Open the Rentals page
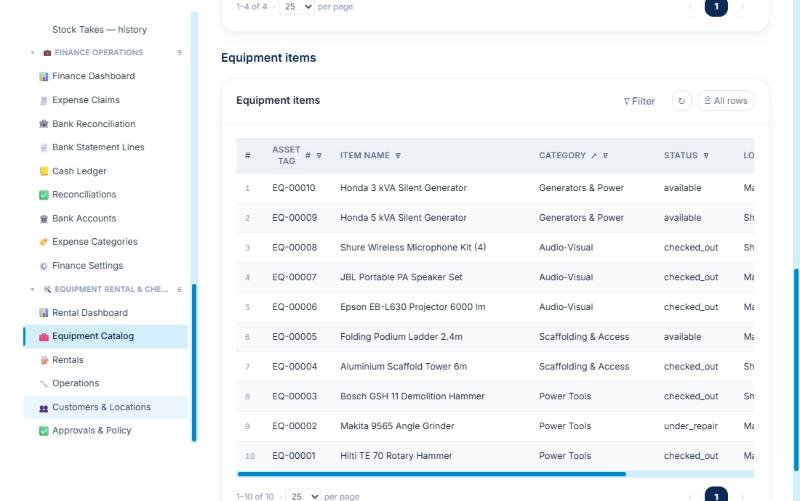Screen dimensions: 800x501 [67, 360]
